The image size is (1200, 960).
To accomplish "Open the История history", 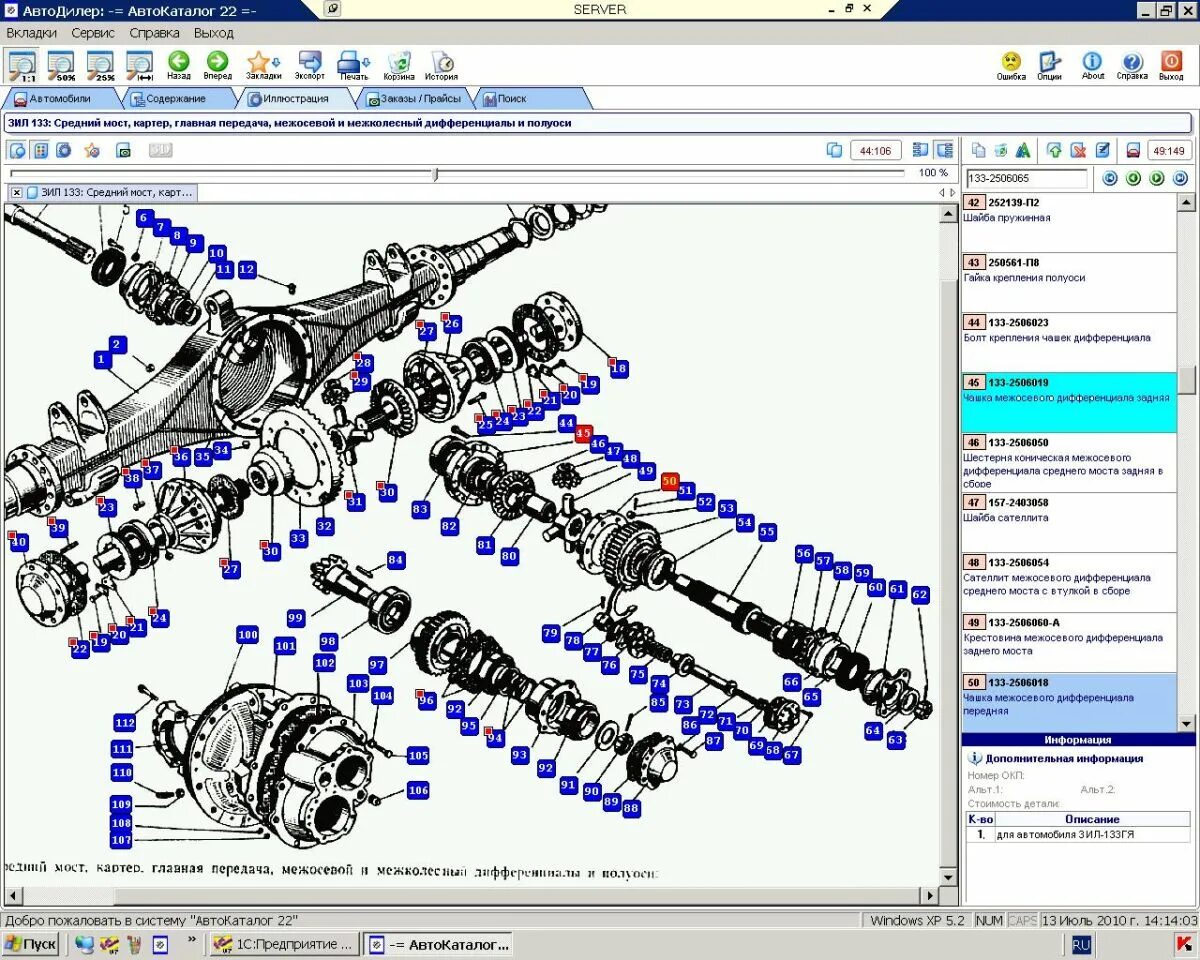I will (x=441, y=65).
